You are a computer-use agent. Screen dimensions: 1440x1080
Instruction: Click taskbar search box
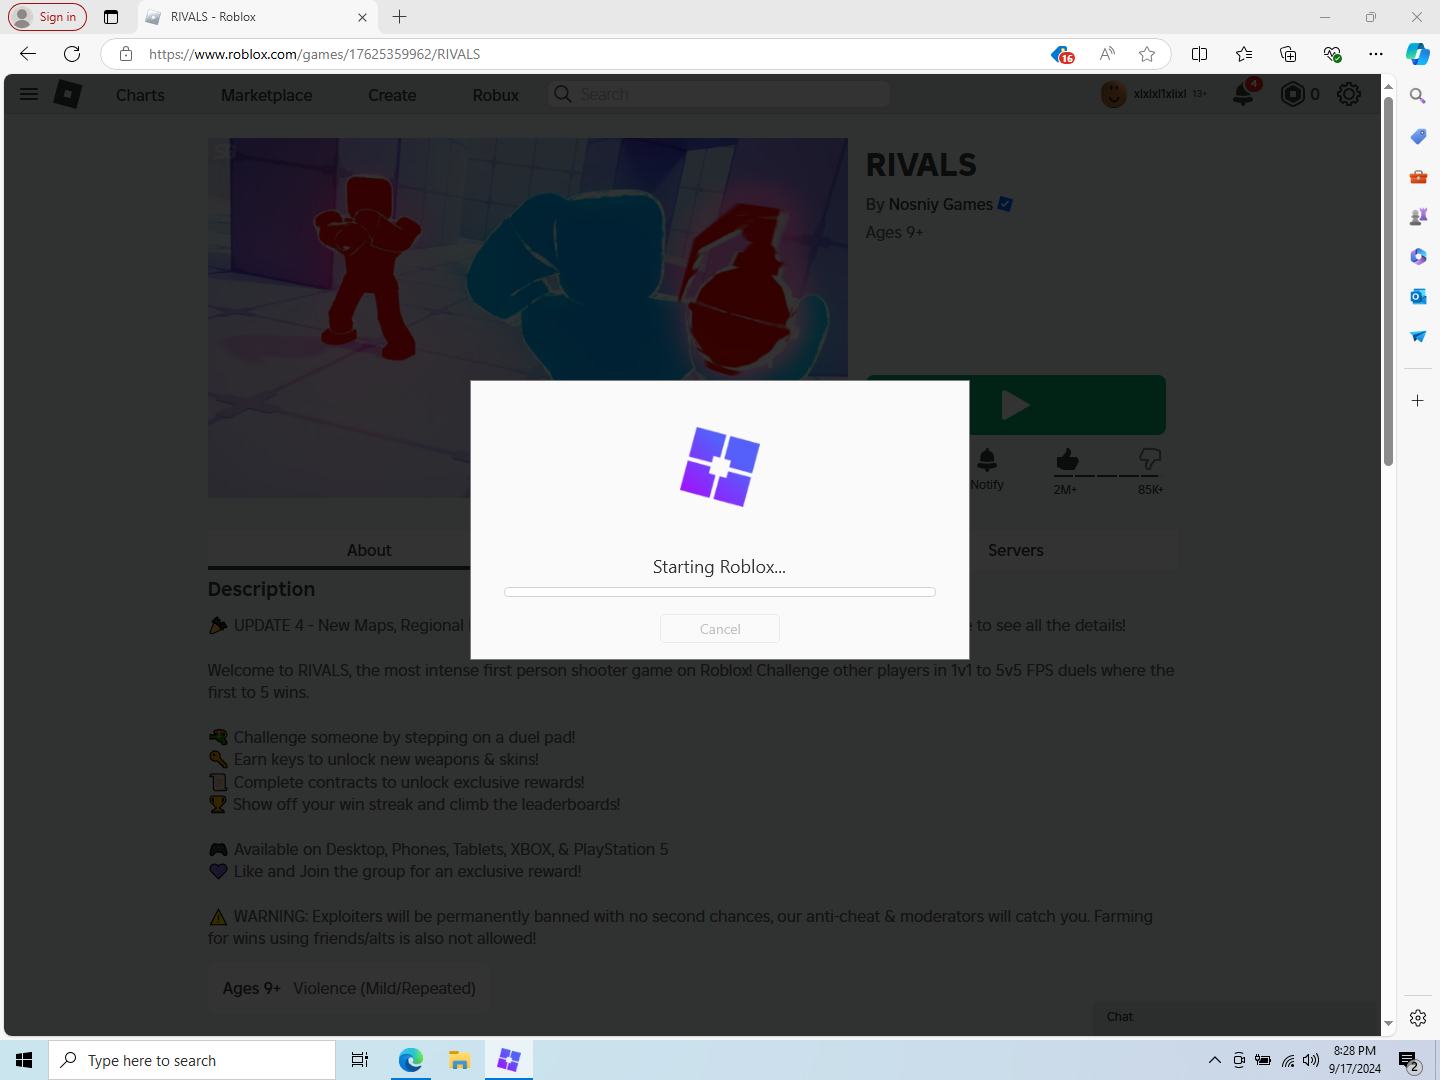pyautogui.click(x=192, y=1060)
